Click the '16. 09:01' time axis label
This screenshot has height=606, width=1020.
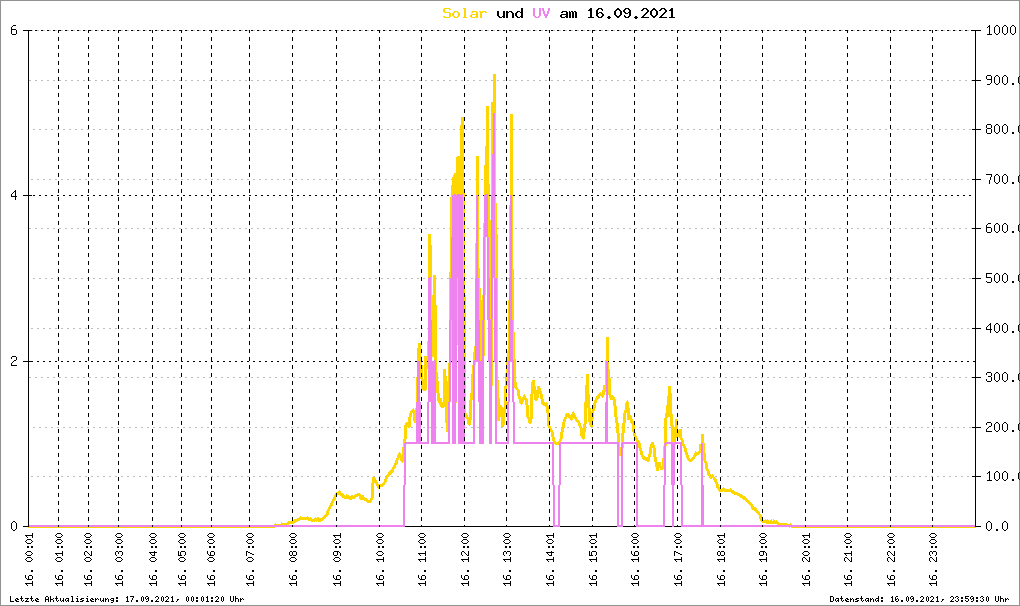click(x=337, y=559)
